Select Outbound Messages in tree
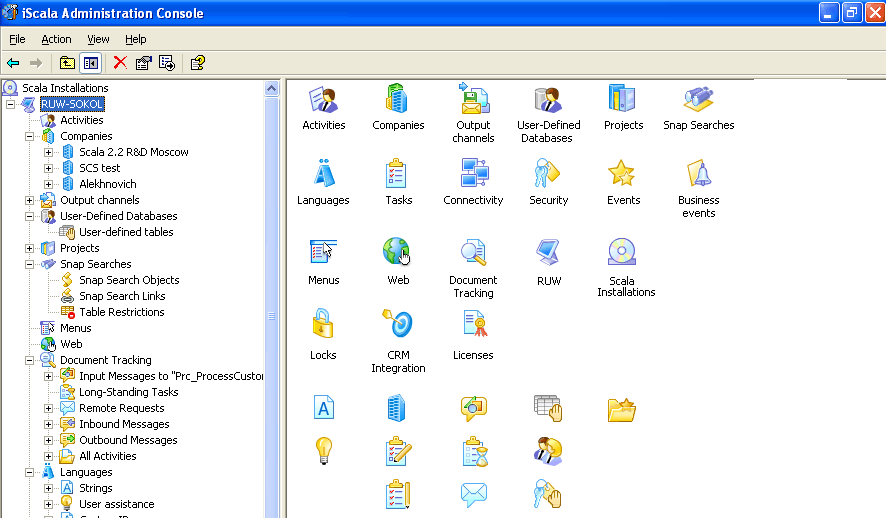The width and height of the screenshot is (886, 518). 128,440
